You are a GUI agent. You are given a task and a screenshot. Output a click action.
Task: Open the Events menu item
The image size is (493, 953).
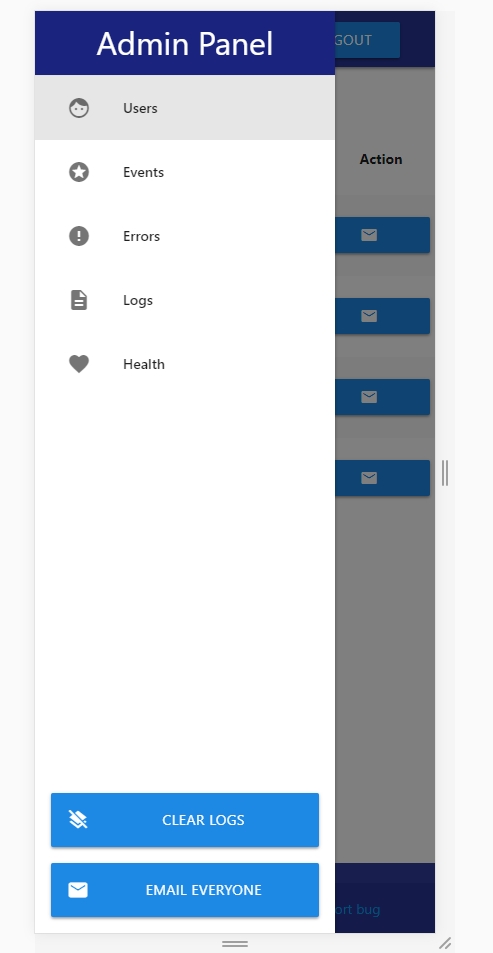(x=185, y=172)
